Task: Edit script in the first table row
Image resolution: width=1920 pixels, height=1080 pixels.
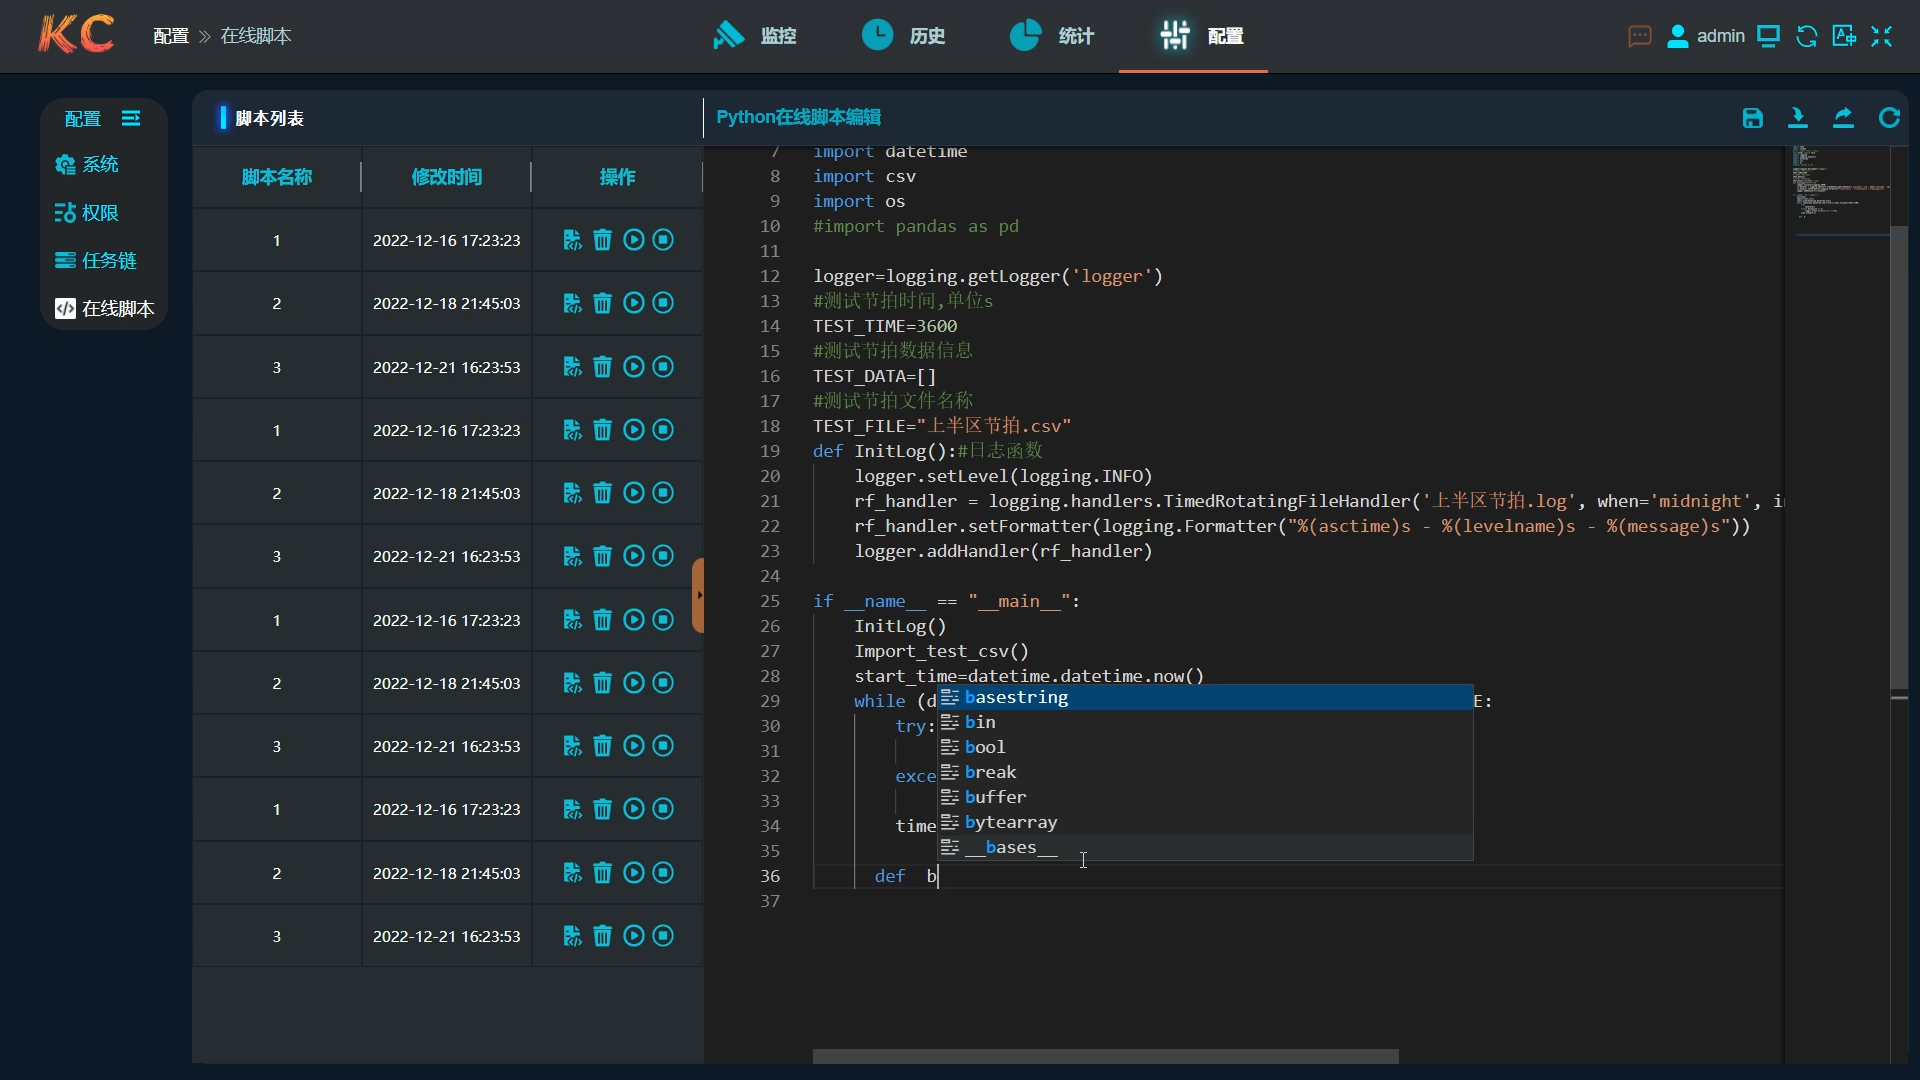Action: (x=572, y=240)
